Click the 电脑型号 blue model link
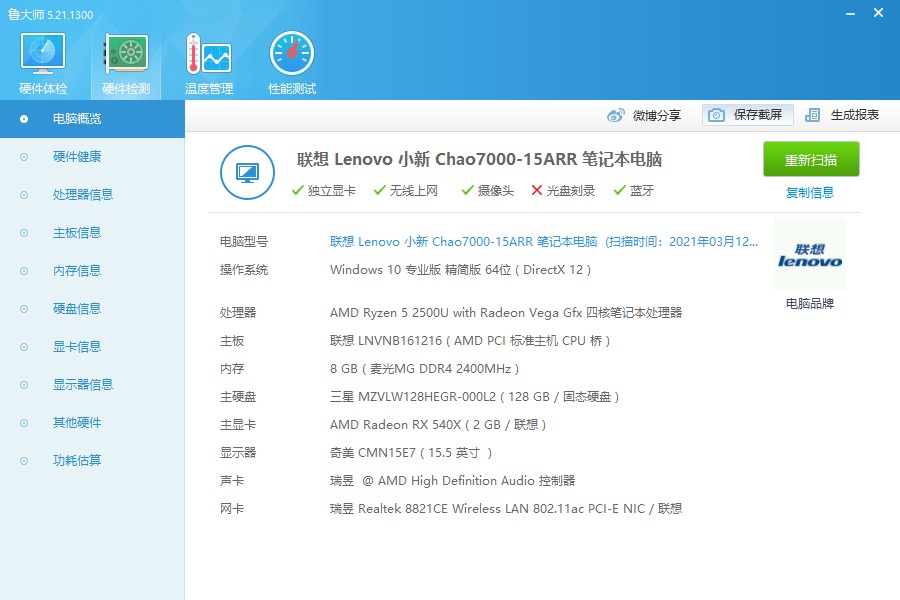 point(544,242)
